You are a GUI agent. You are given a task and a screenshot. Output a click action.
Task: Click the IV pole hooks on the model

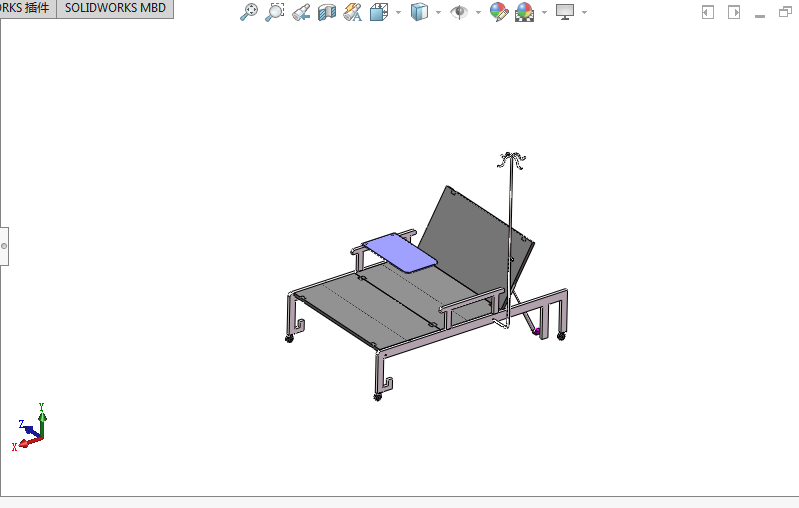click(512, 160)
